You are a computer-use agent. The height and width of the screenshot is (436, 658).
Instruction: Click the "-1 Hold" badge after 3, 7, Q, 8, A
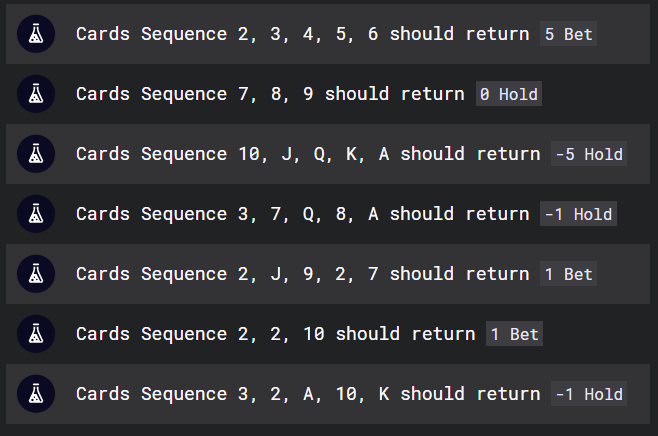578,214
